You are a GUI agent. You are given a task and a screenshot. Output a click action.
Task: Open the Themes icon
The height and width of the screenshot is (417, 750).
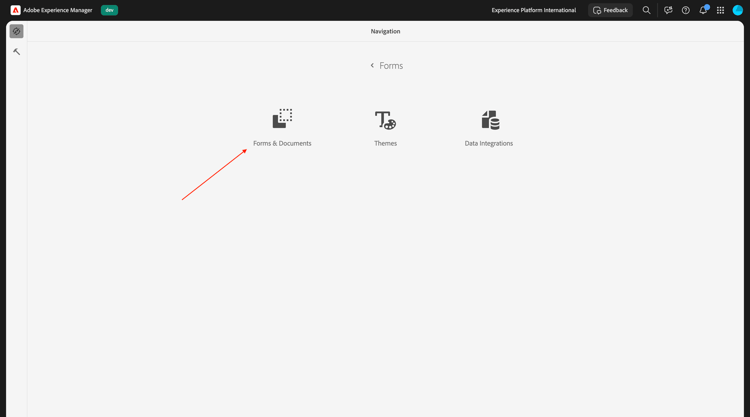(x=386, y=120)
